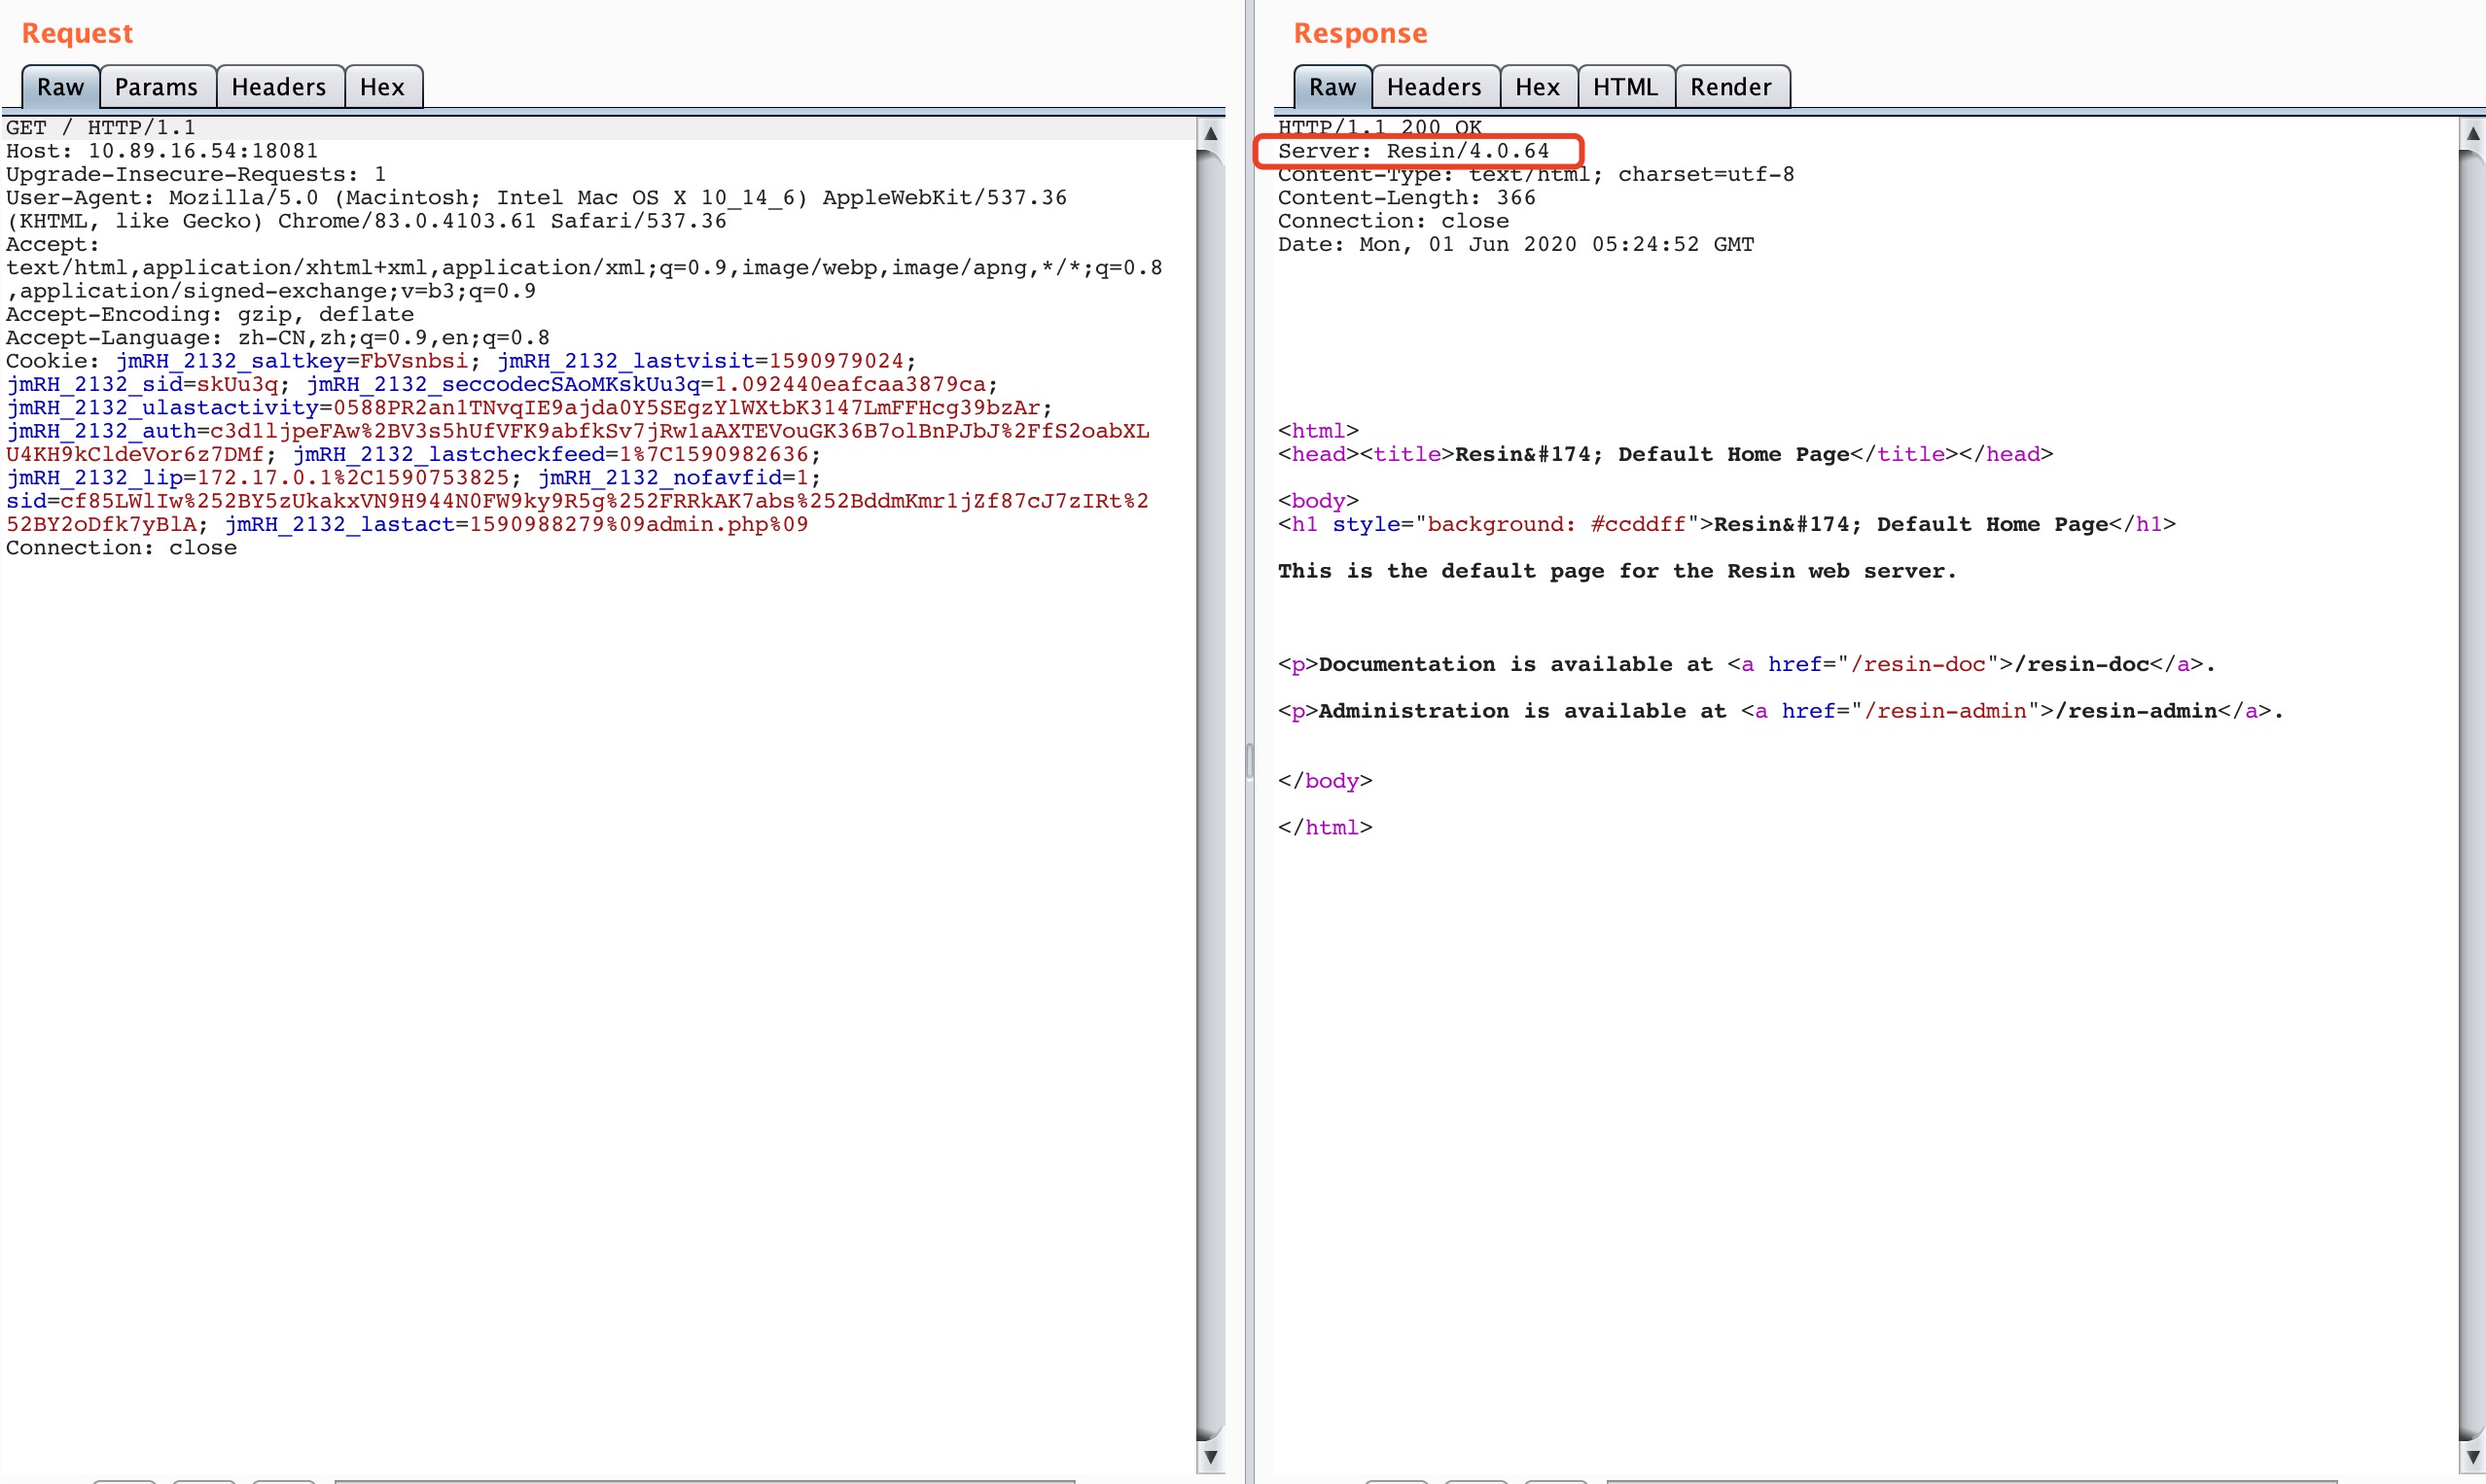This screenshot has width=2486, height=1484.
Task: Select the Request Raw tab
Action: click(60, 87)
